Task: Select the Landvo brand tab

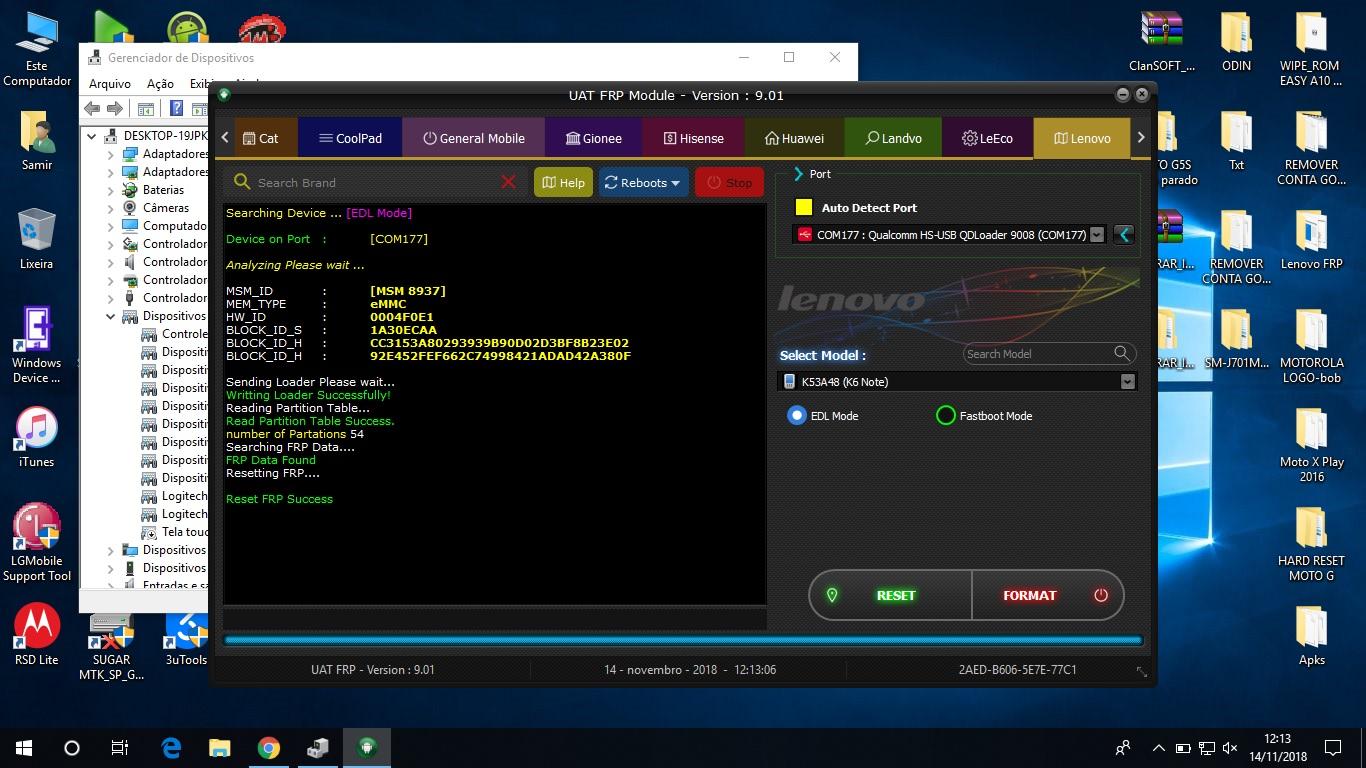Action: [893, 138]
